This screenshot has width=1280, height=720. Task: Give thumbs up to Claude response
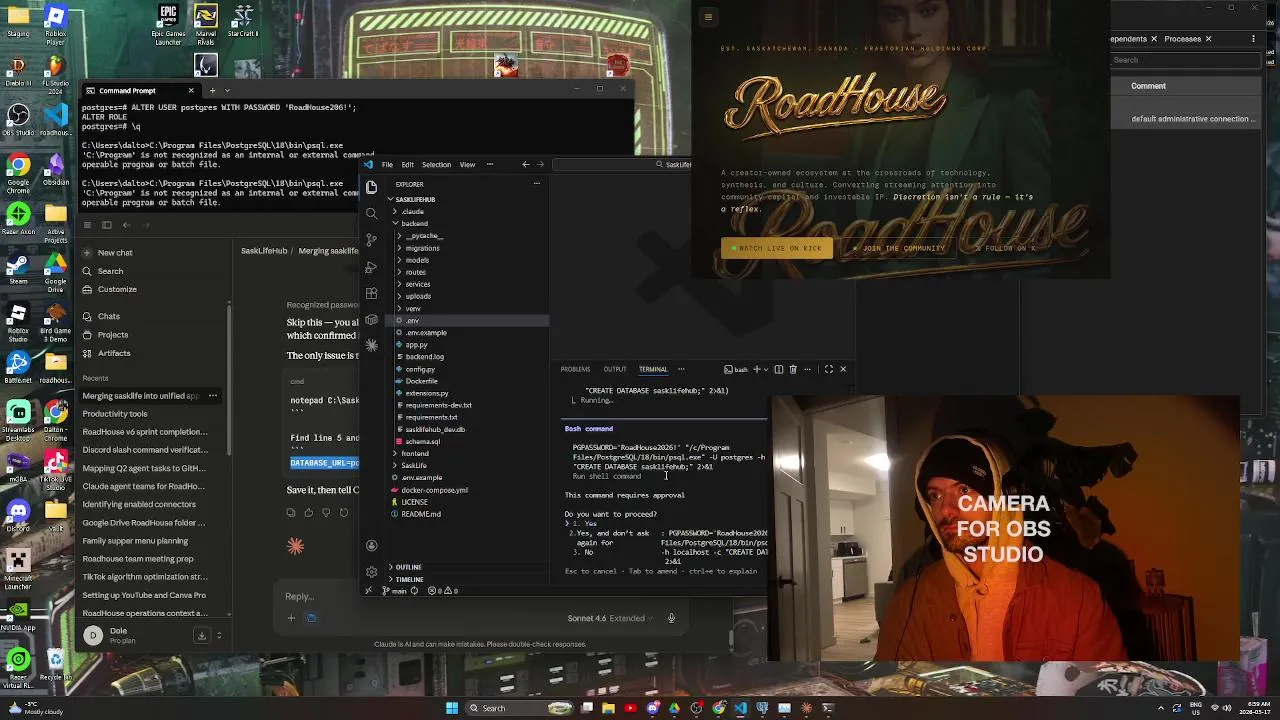coord(308,512)
